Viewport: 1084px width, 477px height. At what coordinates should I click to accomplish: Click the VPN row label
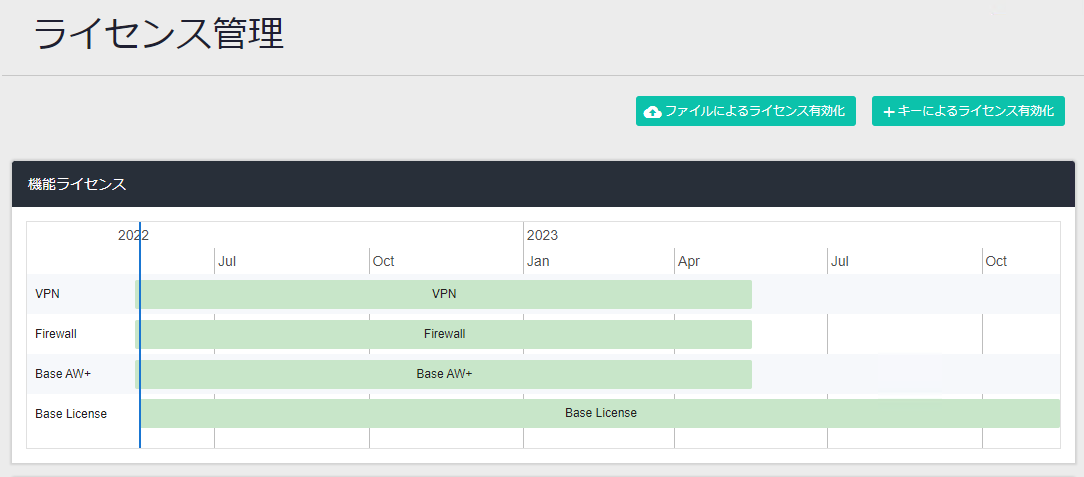47,294
